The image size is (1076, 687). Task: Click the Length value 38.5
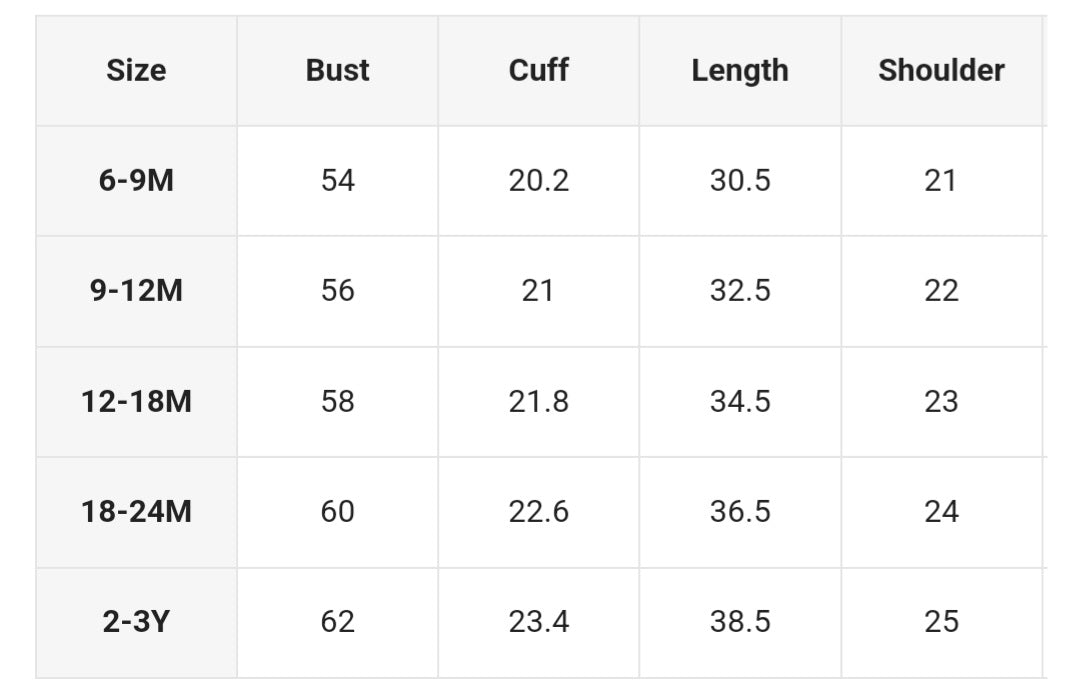740,622
